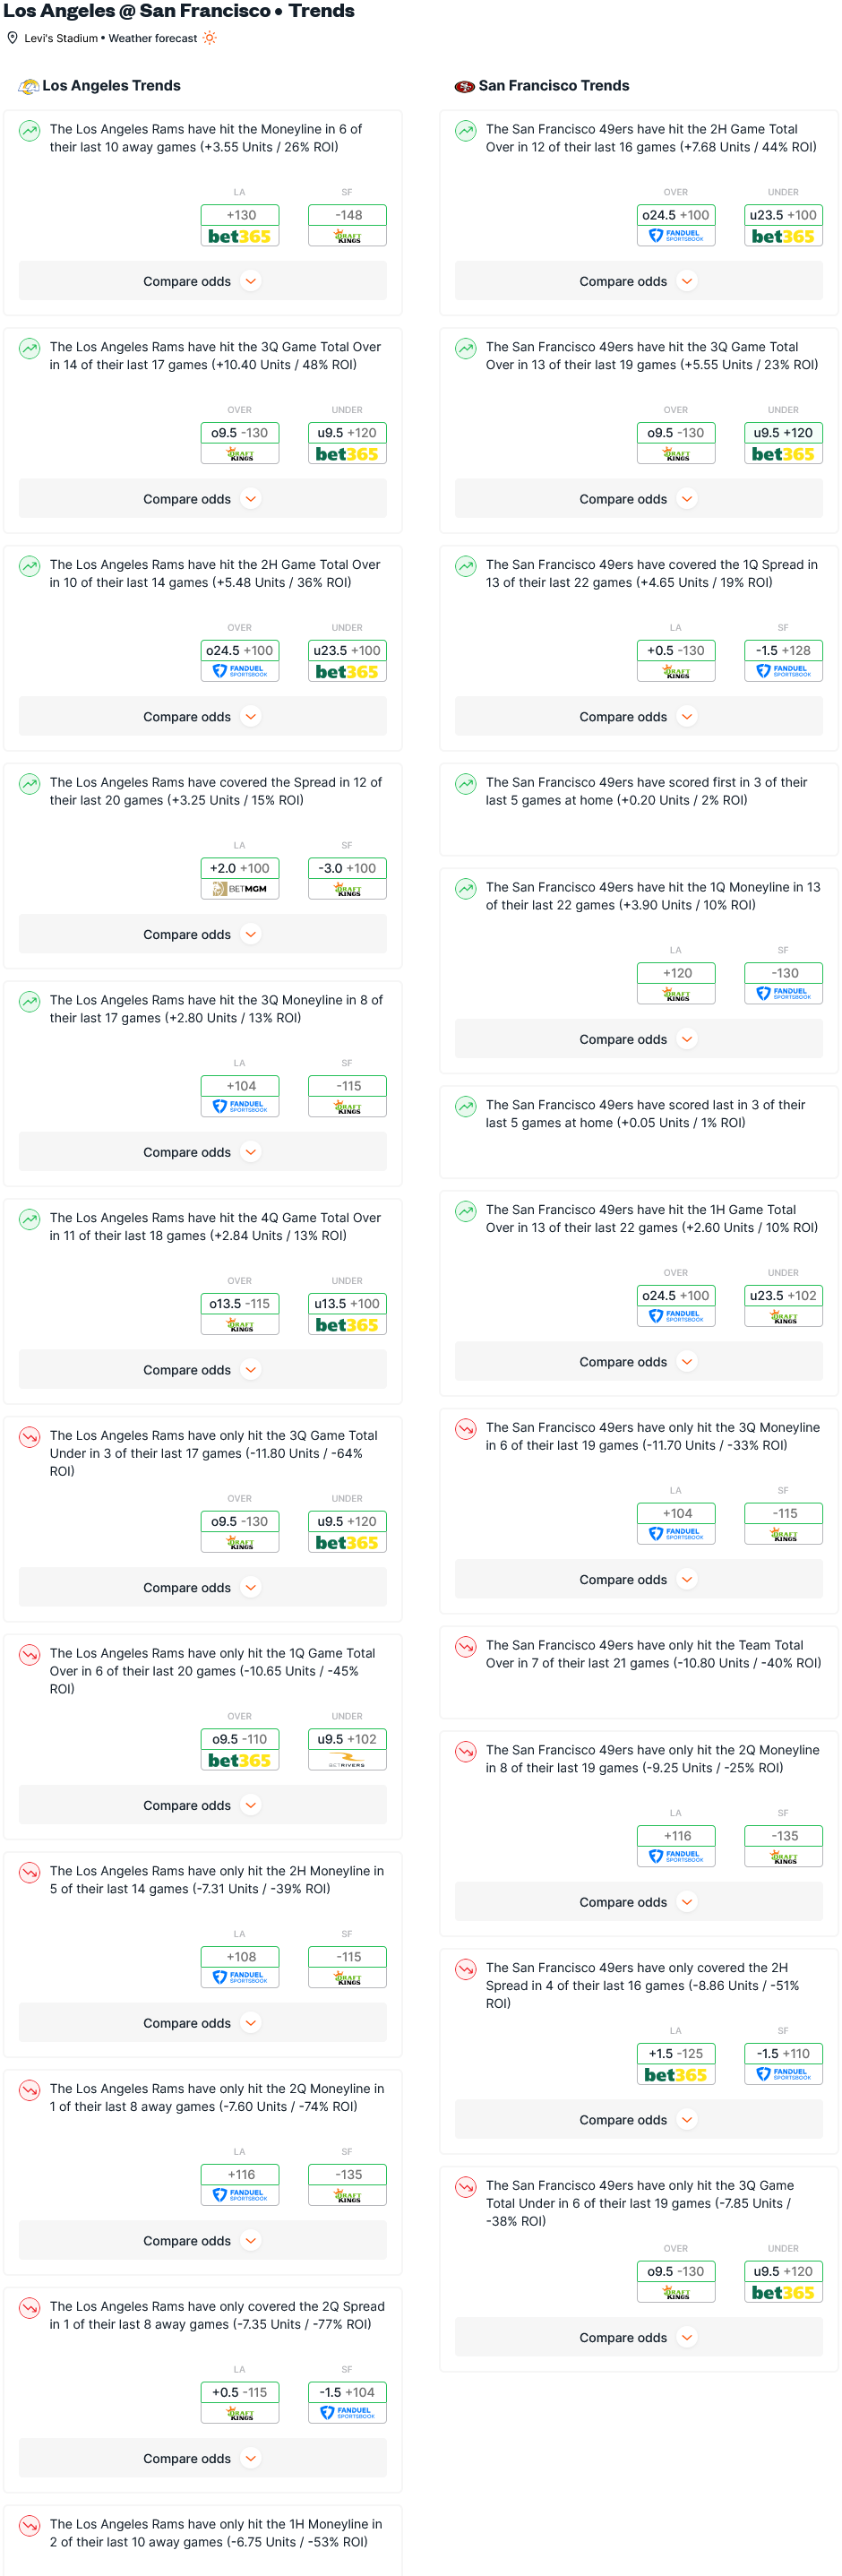
Task: Click the San Francisco 49ers logo
Action: click(x=464, y=86)
